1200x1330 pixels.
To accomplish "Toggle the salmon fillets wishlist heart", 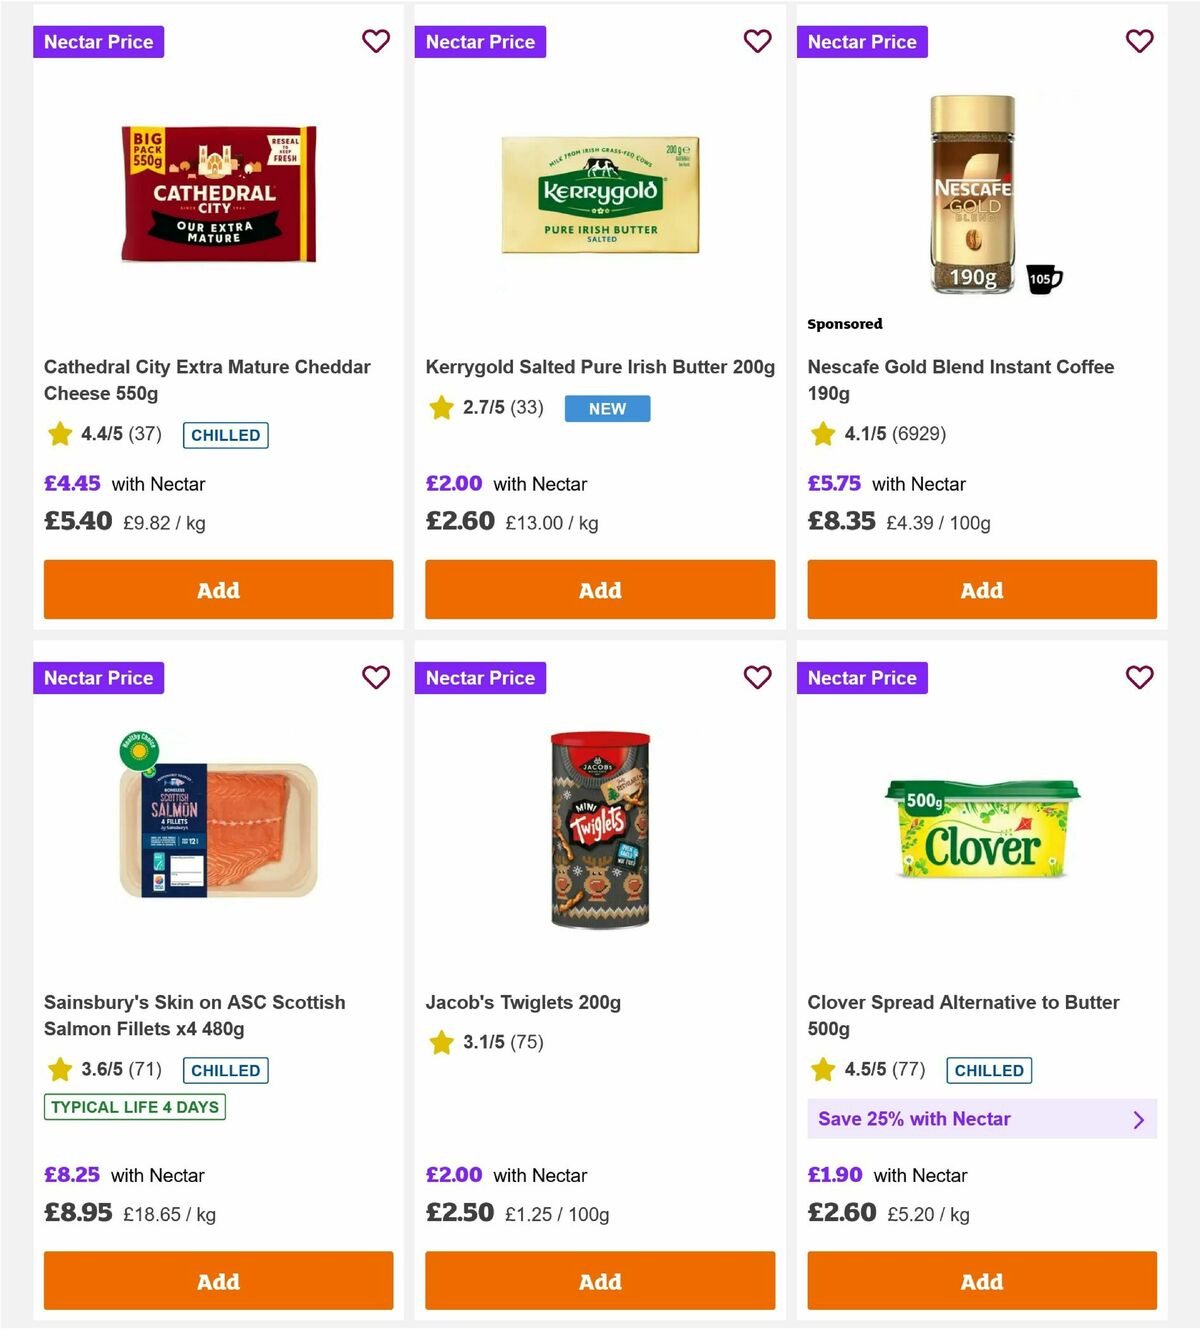I will point(376,677).
